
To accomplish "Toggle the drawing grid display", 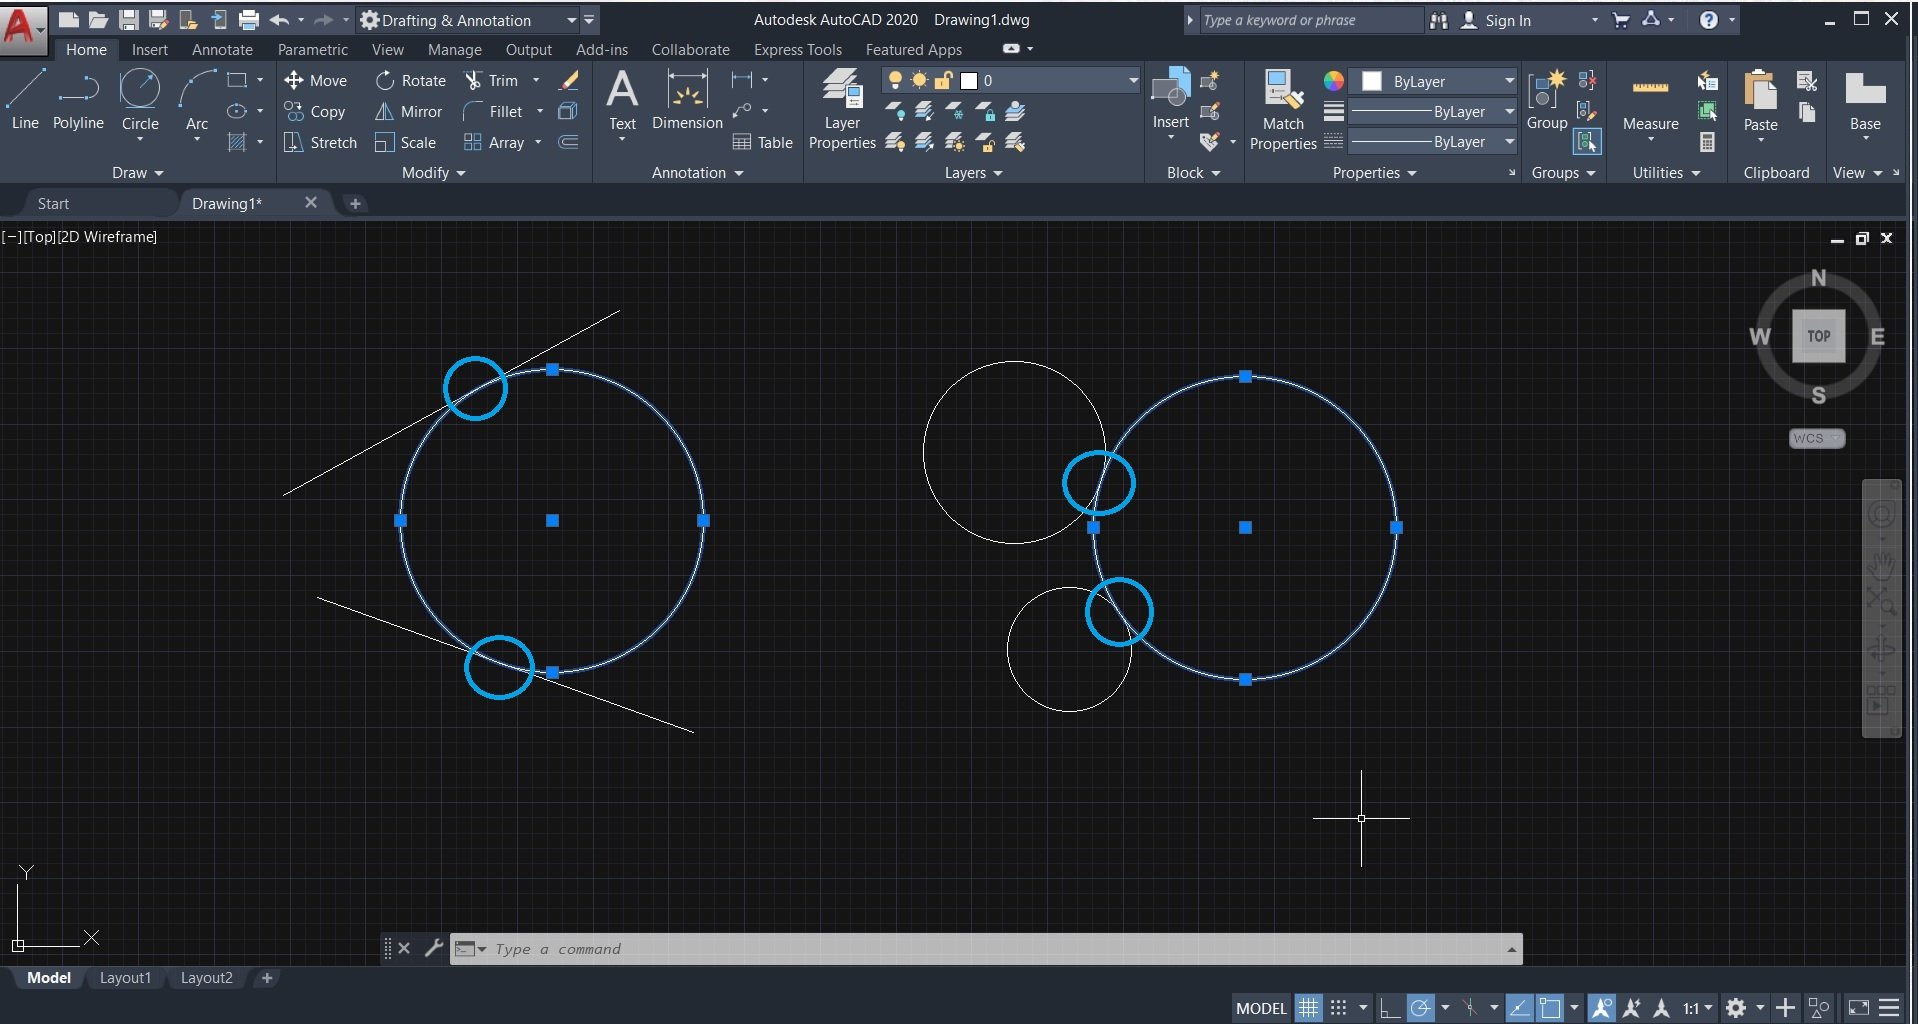I will (1307, 1007).
